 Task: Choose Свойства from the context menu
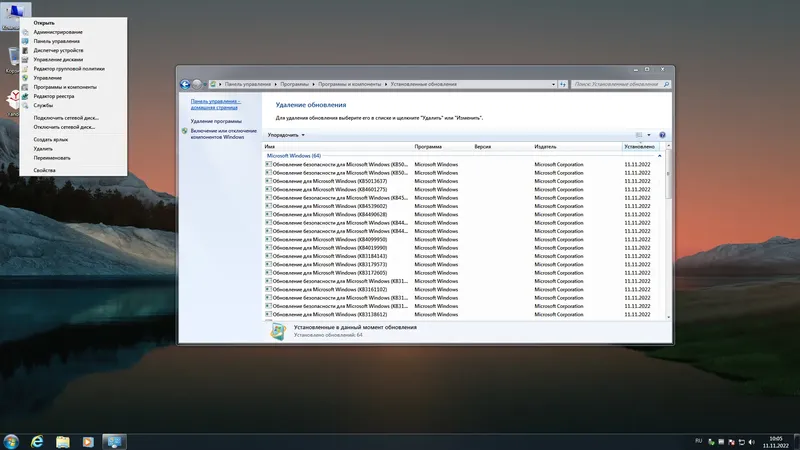point(44,170)
